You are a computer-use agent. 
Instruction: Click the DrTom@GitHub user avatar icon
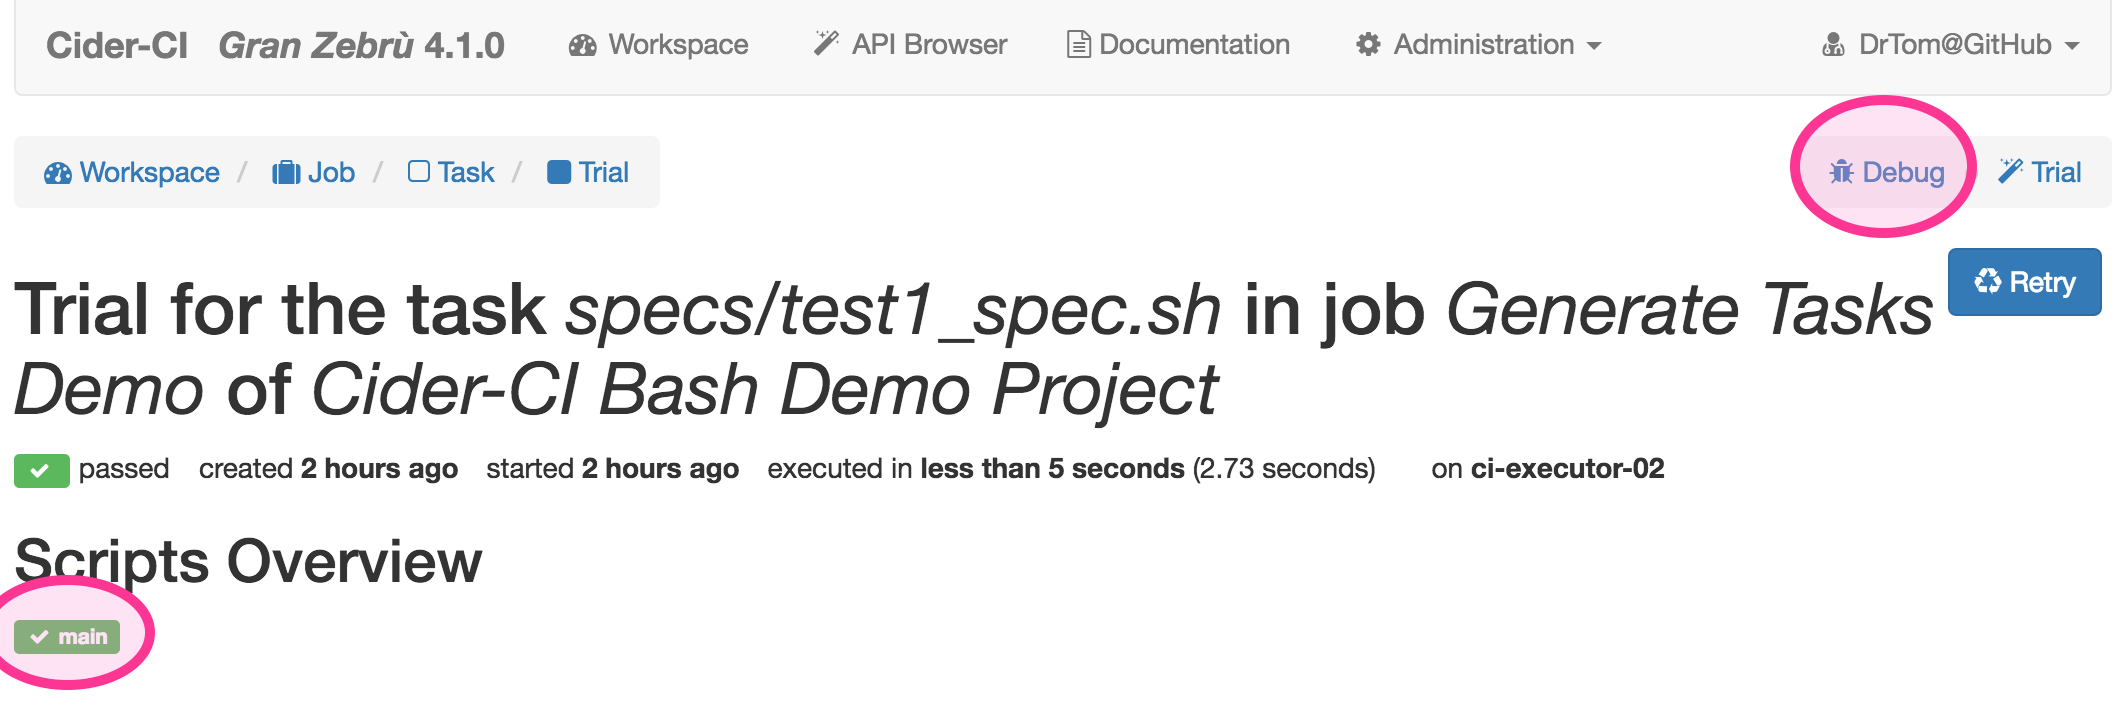tap(1833, 45)
